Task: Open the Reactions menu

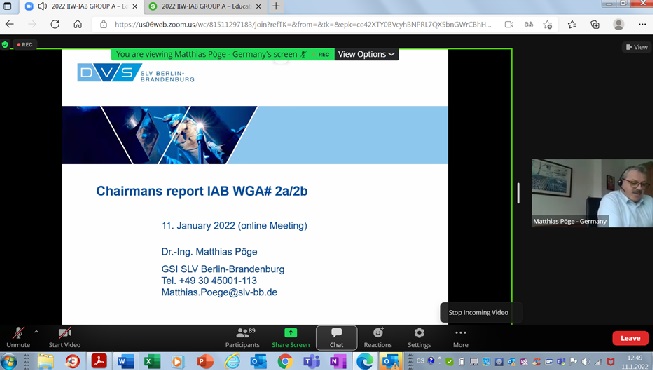Action: 377,338
